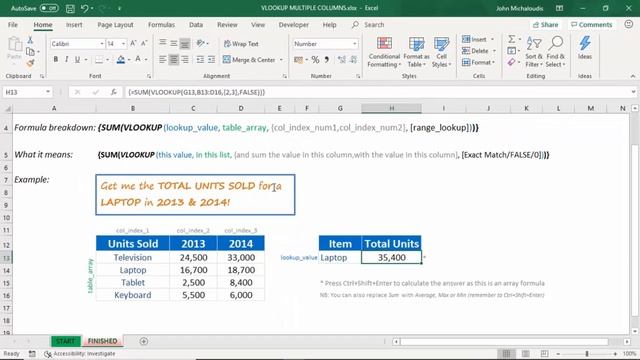
Task: Click the Decrease Indent icon
Action: click(200, 60)
